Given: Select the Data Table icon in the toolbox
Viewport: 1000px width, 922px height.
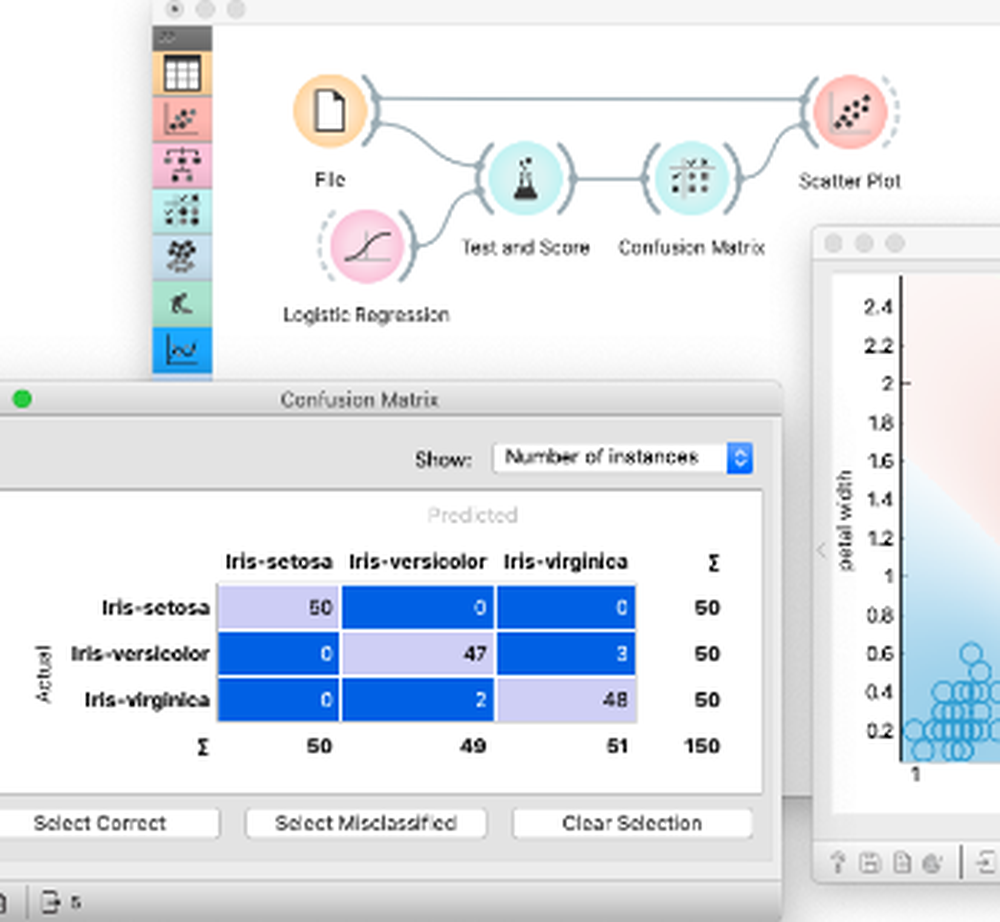Looking at the screenshot, I should [x=183, y=74].
